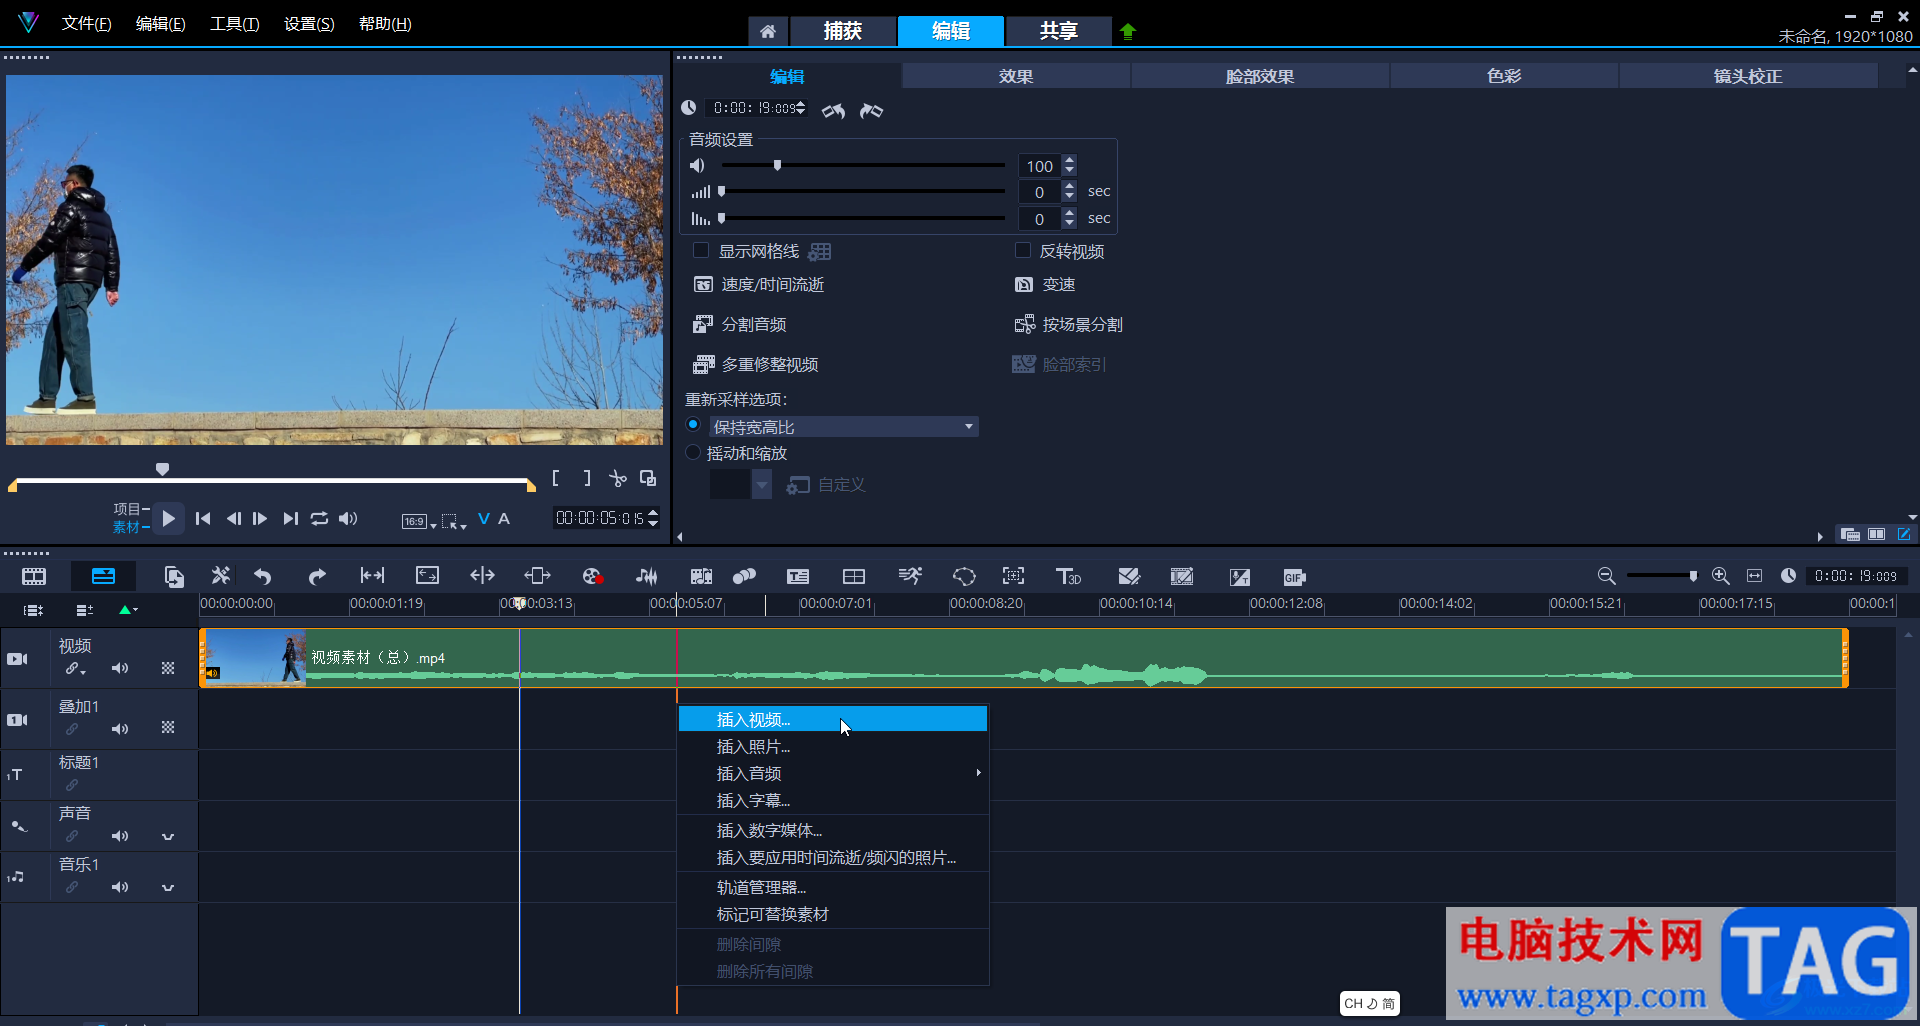Fit project in timeline window

coord(1755,576)
